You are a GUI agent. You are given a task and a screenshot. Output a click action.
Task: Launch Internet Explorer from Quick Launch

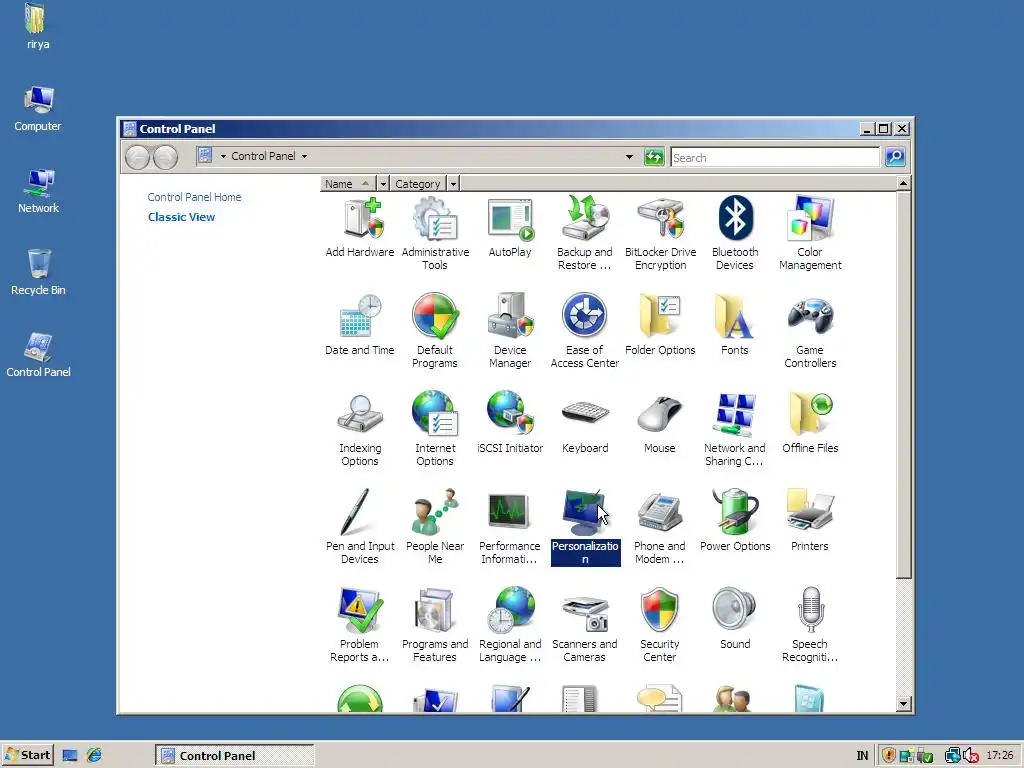pos(94,755)
